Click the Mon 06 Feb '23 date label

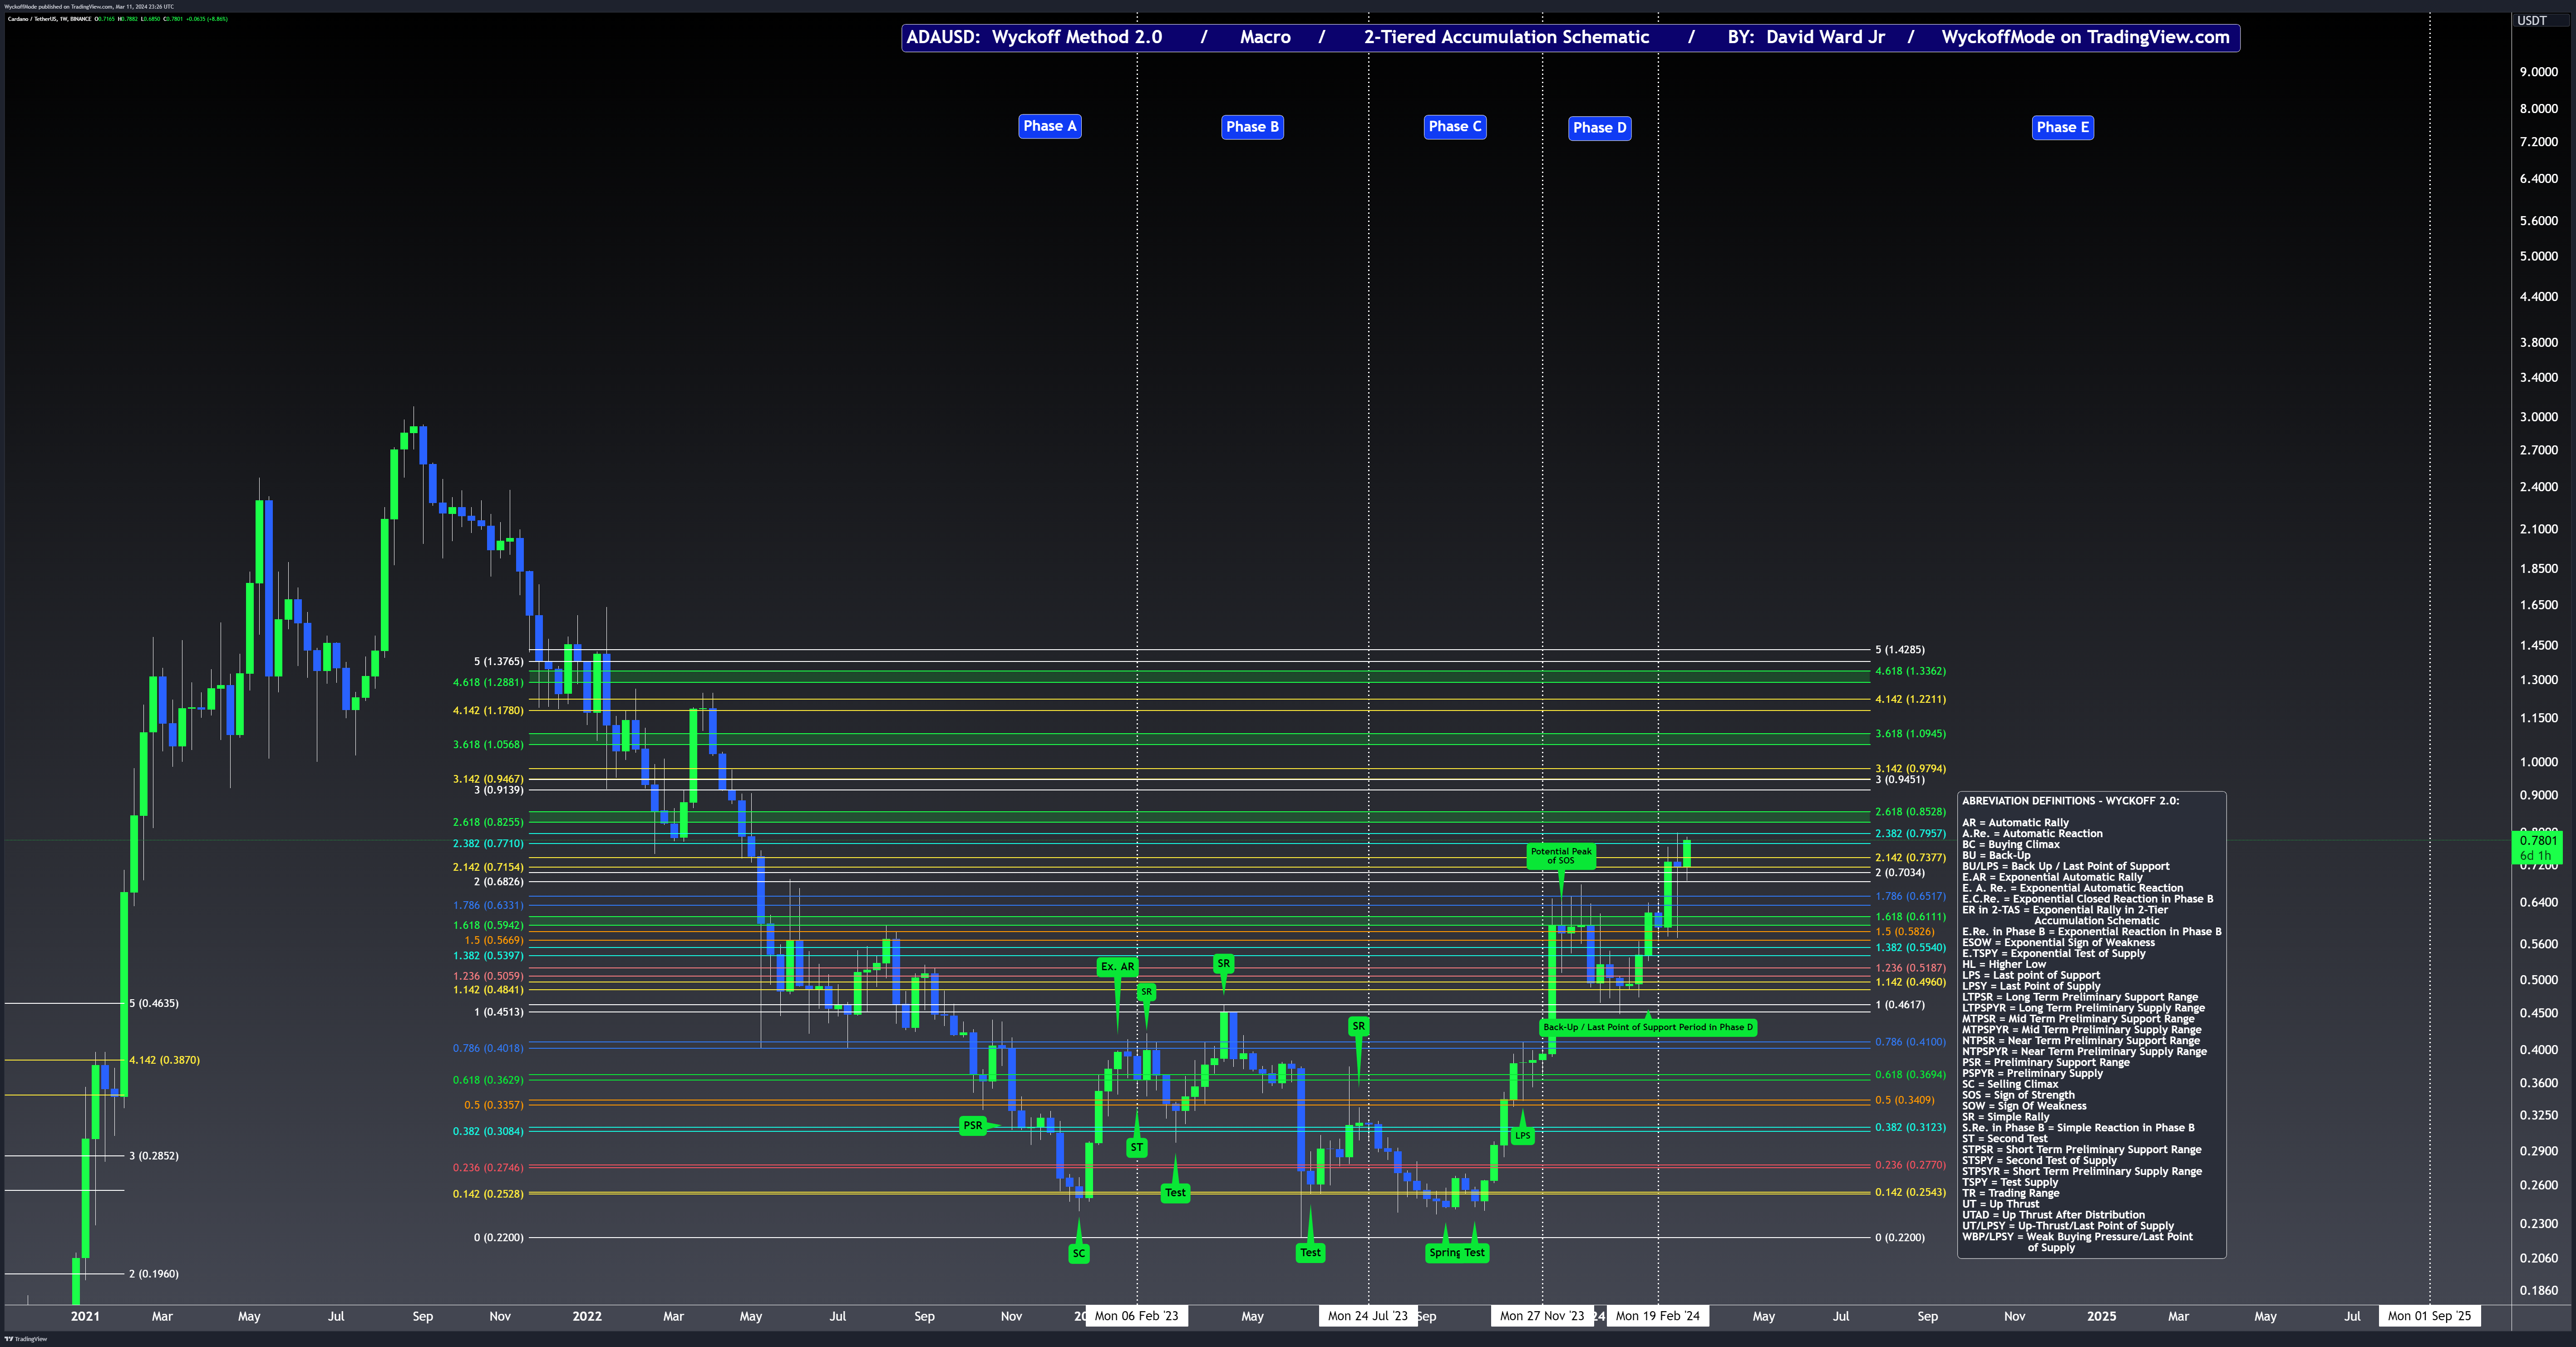1136,1316
